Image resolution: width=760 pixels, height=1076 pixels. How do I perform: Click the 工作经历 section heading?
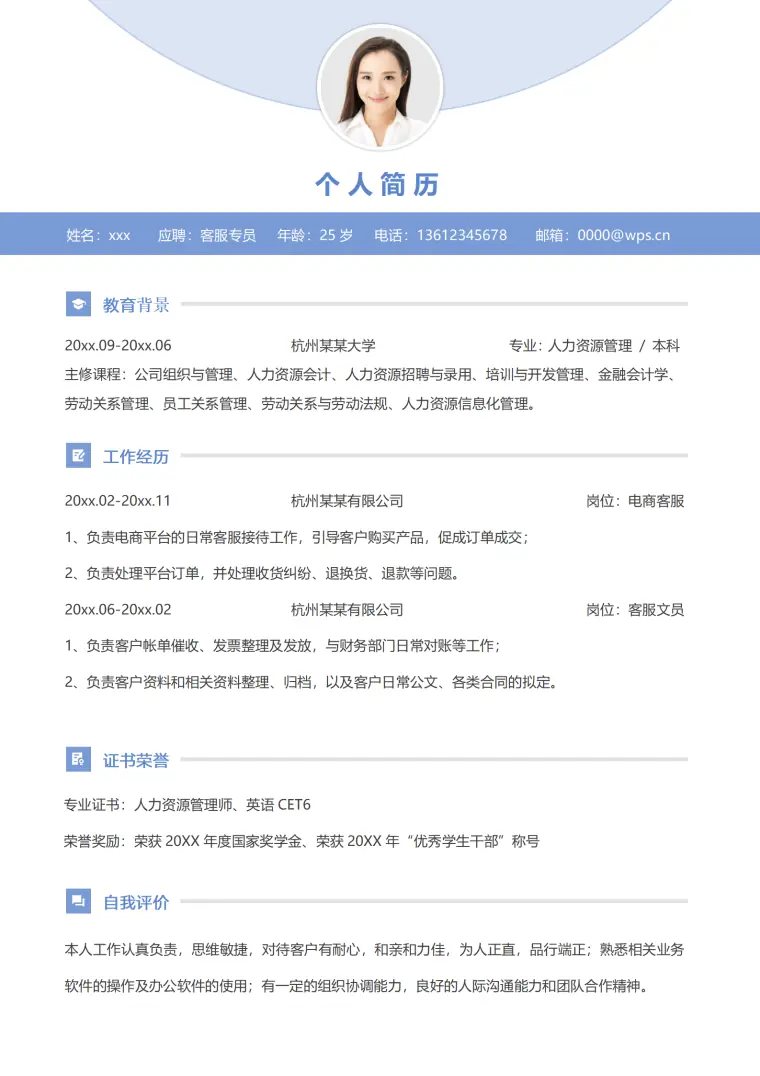coord(136,456)
